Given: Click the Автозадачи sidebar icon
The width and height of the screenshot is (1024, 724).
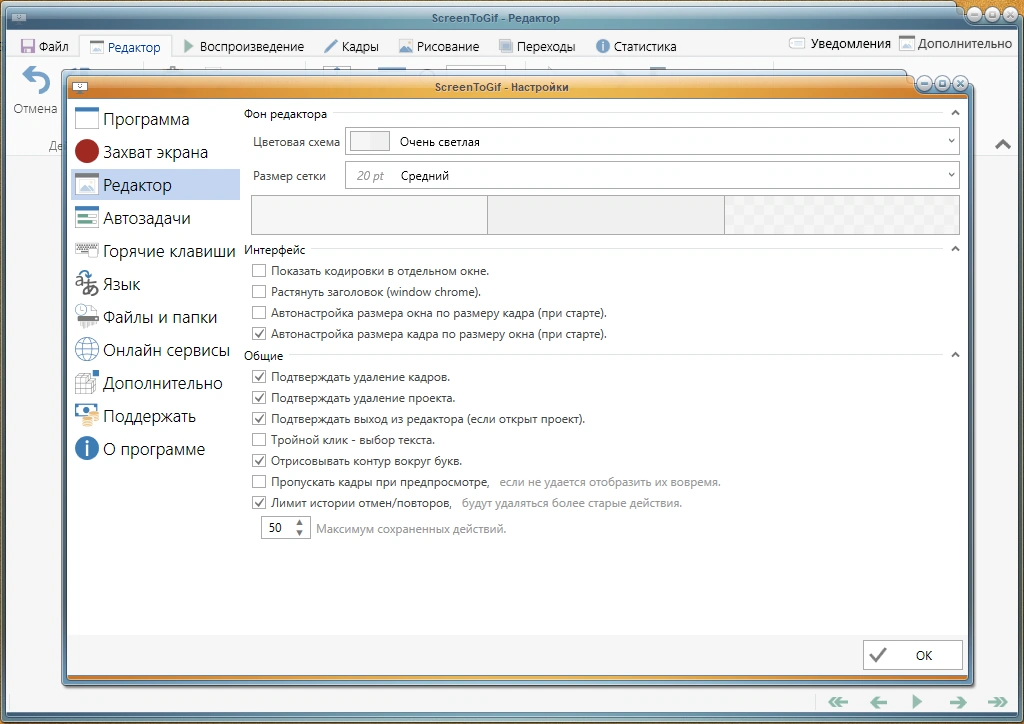Looking at the screenshot, I should (86, 217).
